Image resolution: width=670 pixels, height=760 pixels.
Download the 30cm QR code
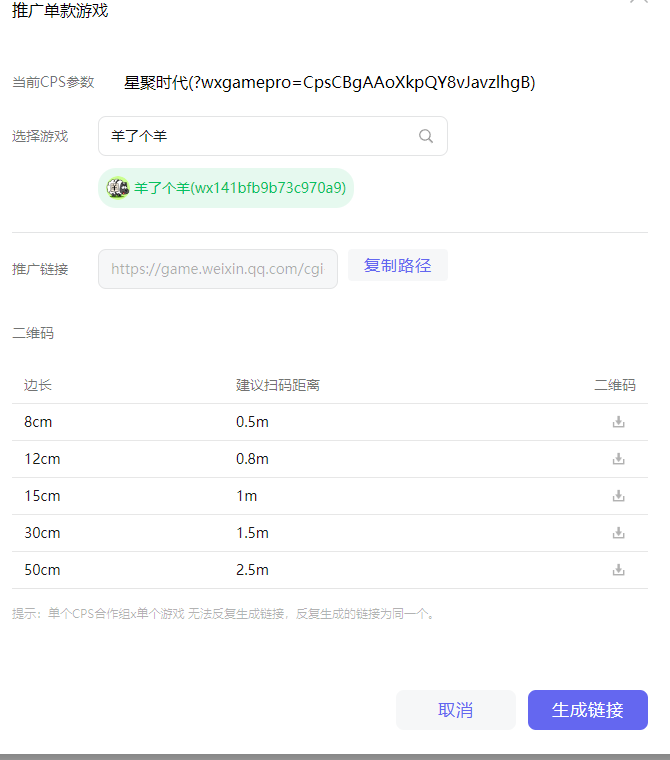pyautogui.click(x=618, y=533)
